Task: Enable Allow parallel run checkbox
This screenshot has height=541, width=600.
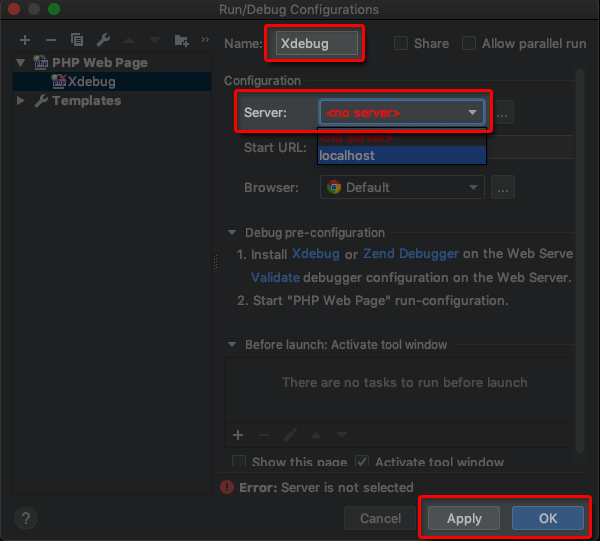Action: (469, 43)
